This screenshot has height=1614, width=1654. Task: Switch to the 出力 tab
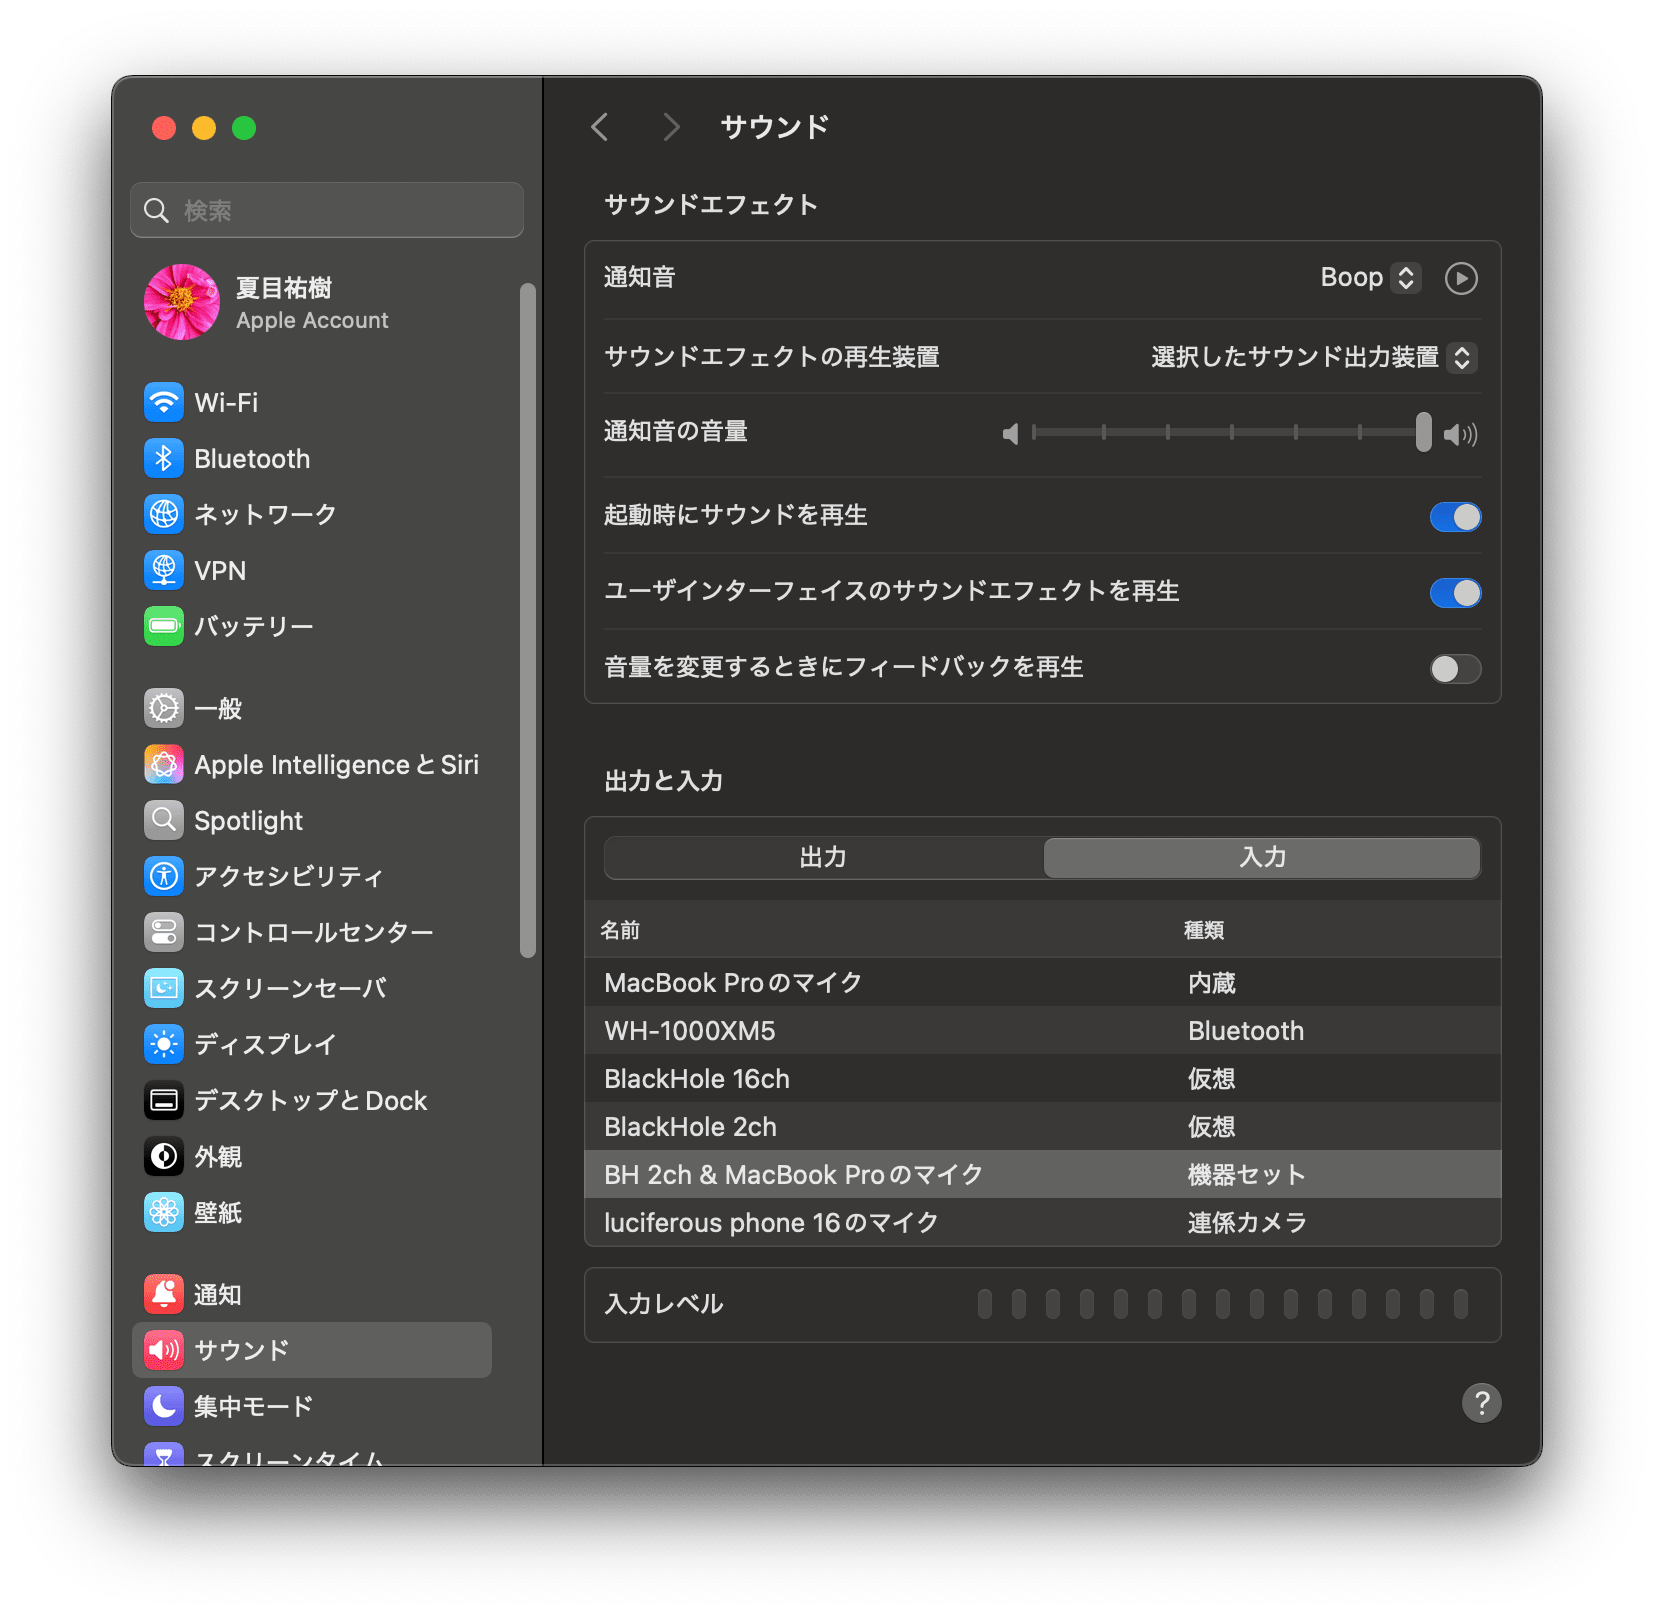[x=822, y=857]
